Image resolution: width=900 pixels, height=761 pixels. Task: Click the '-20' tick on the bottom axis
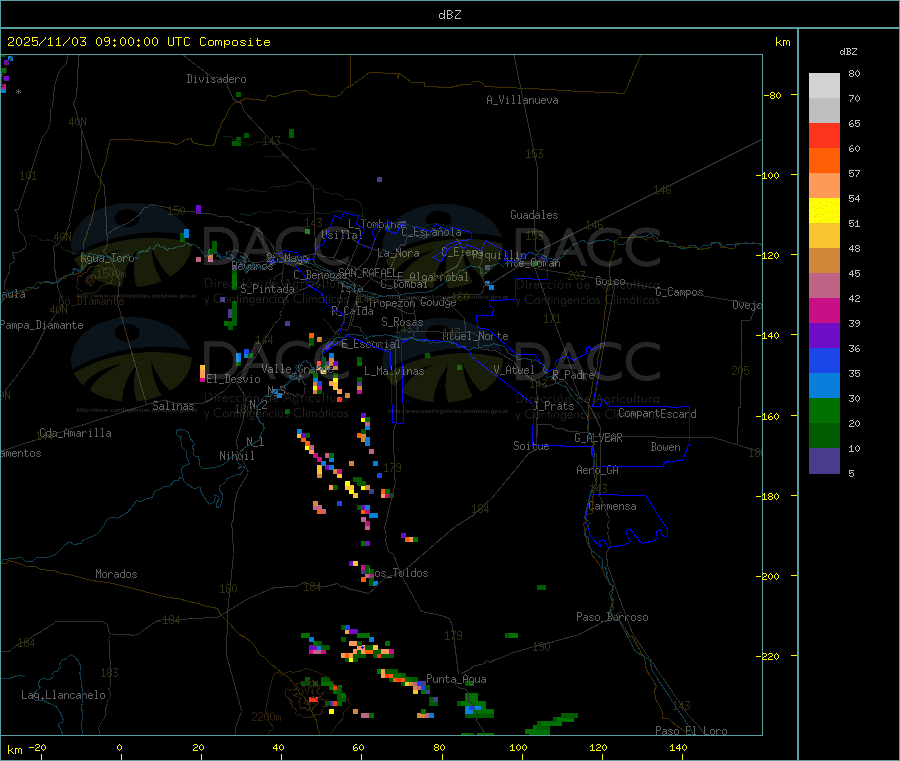[x=37, y=747]
